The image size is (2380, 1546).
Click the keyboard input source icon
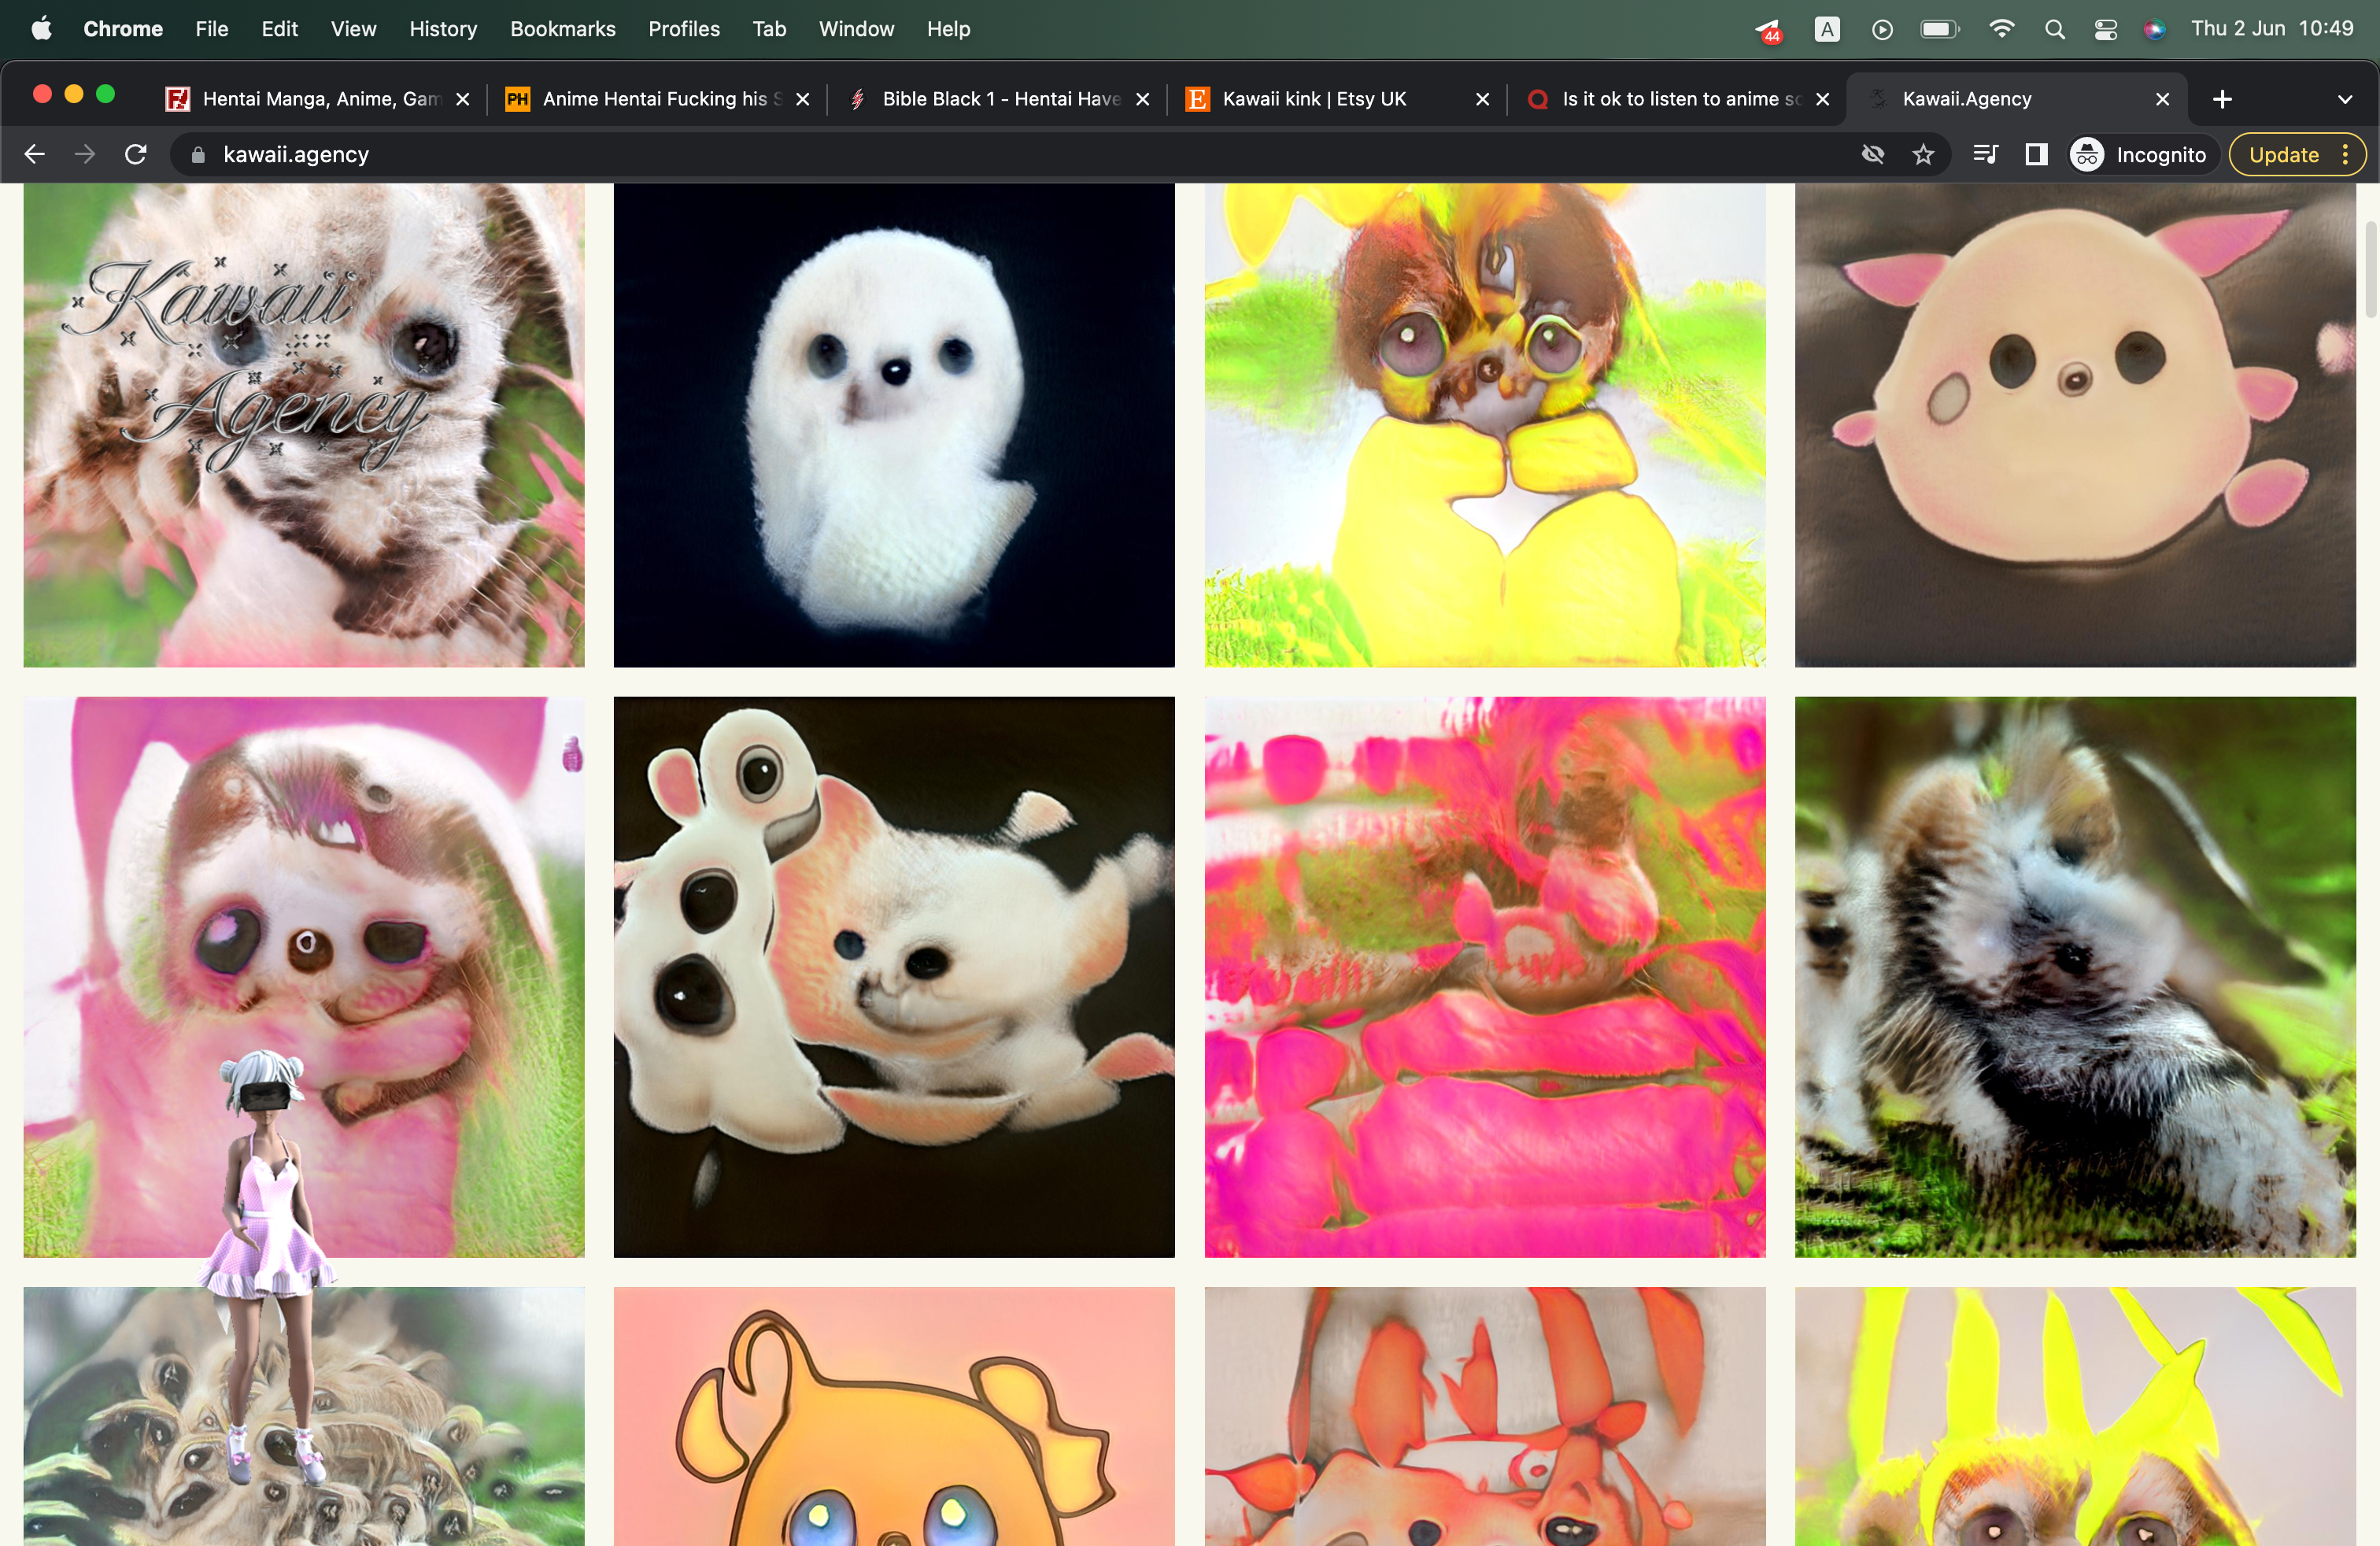coord(1827,29)
